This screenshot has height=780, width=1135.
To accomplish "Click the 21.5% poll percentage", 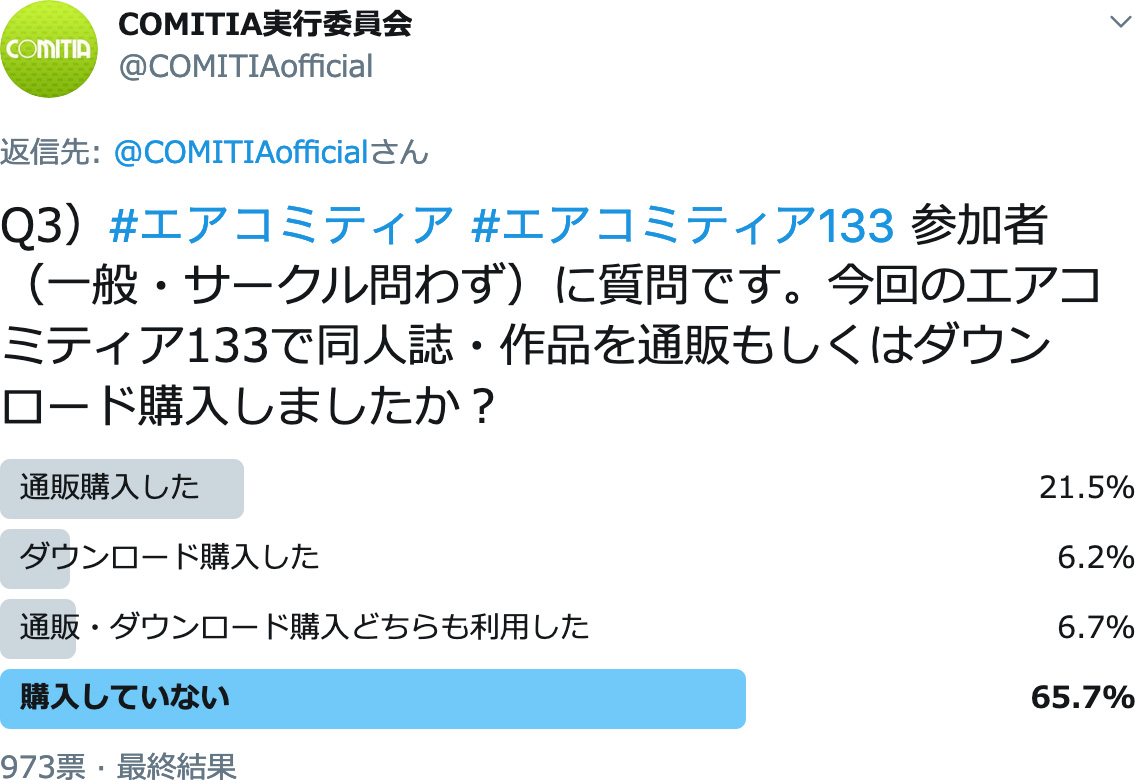I will pyautogui.click(x=1085, y=488).
